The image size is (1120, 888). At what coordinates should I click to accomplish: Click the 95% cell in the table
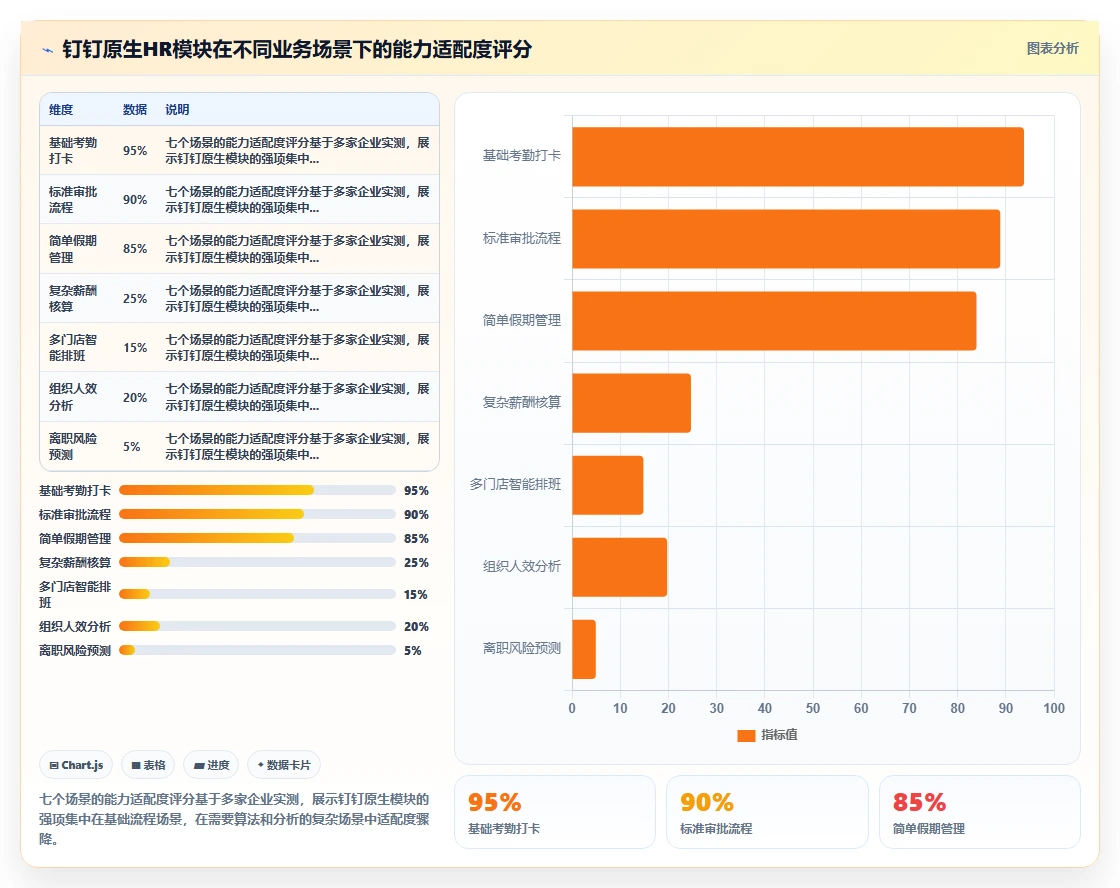135,151
